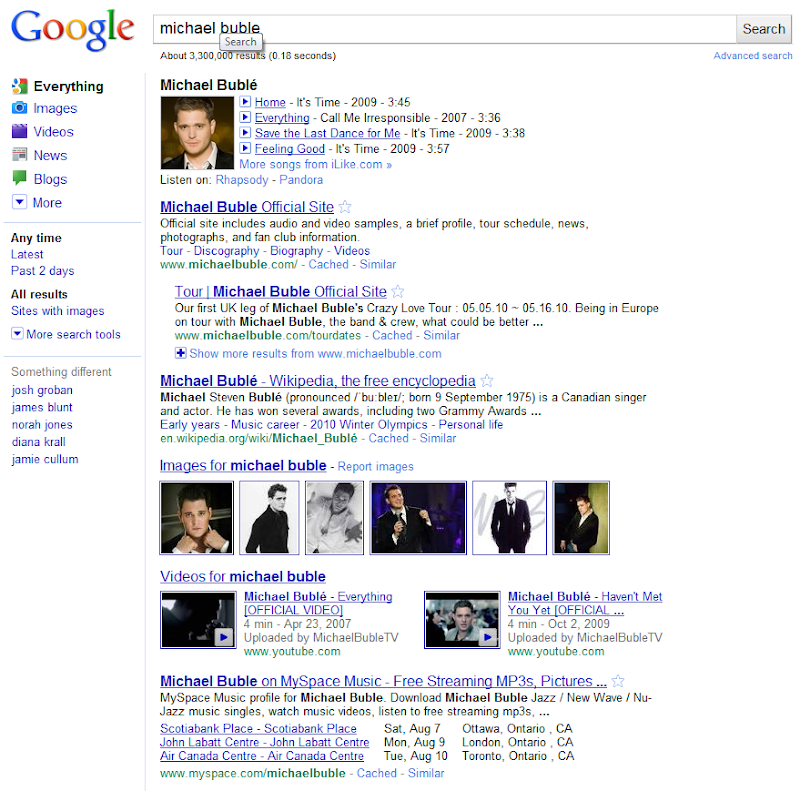
Task: Expand plus icon for more michaelbuble.com results
Action: [x=180, y=353]
